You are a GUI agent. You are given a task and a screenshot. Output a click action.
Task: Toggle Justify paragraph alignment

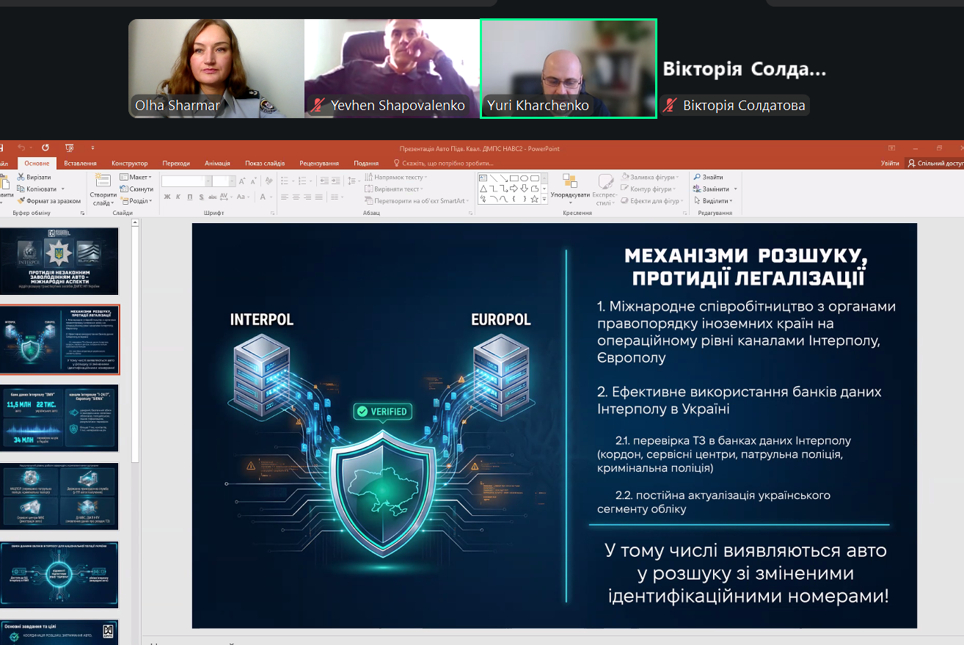click(319, 197)
